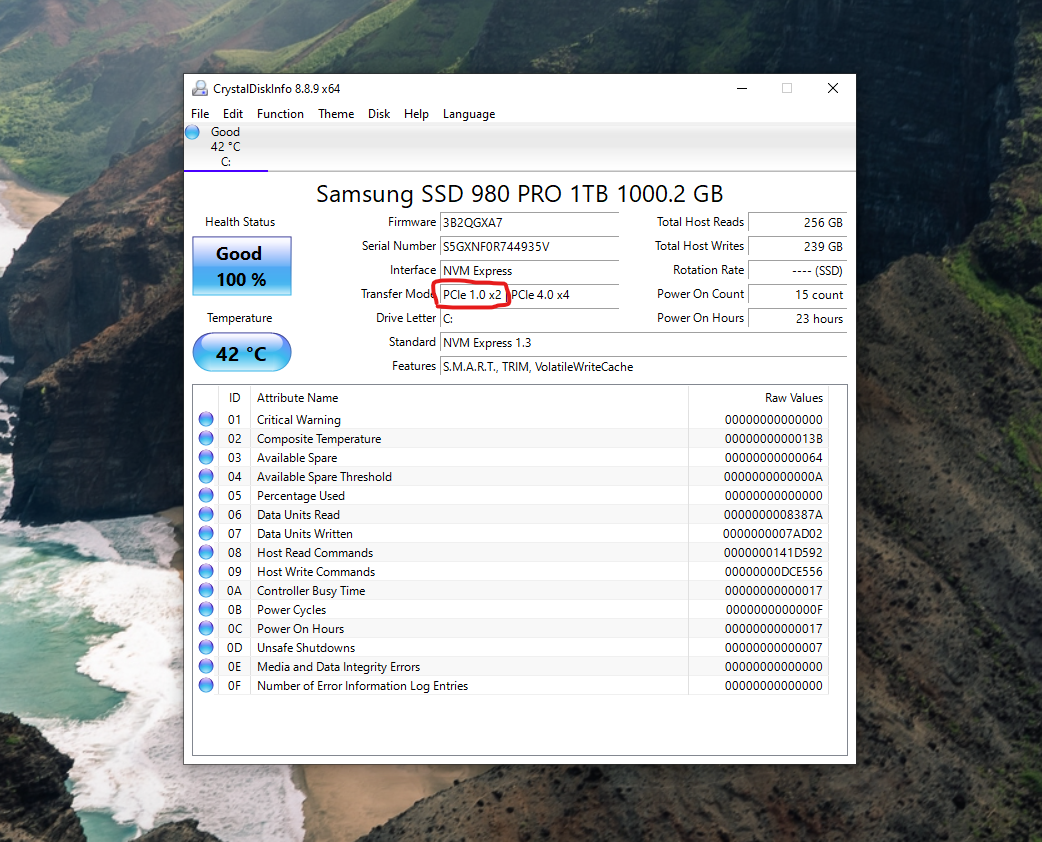Select the indicator icon for Available Spare
Screen dimensions: 1042x842
pos(206,457)
